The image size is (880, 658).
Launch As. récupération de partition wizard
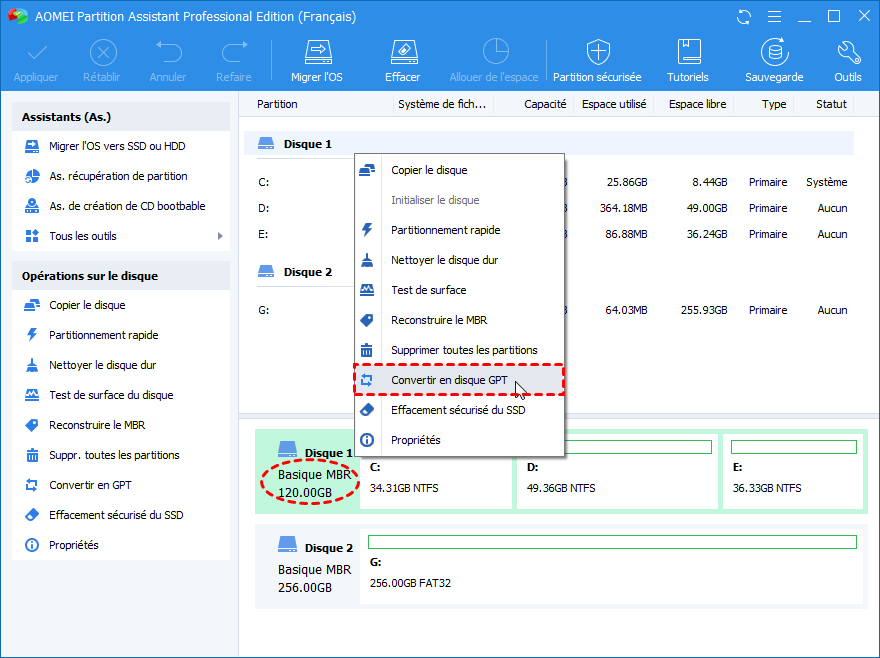pos(118,176)
